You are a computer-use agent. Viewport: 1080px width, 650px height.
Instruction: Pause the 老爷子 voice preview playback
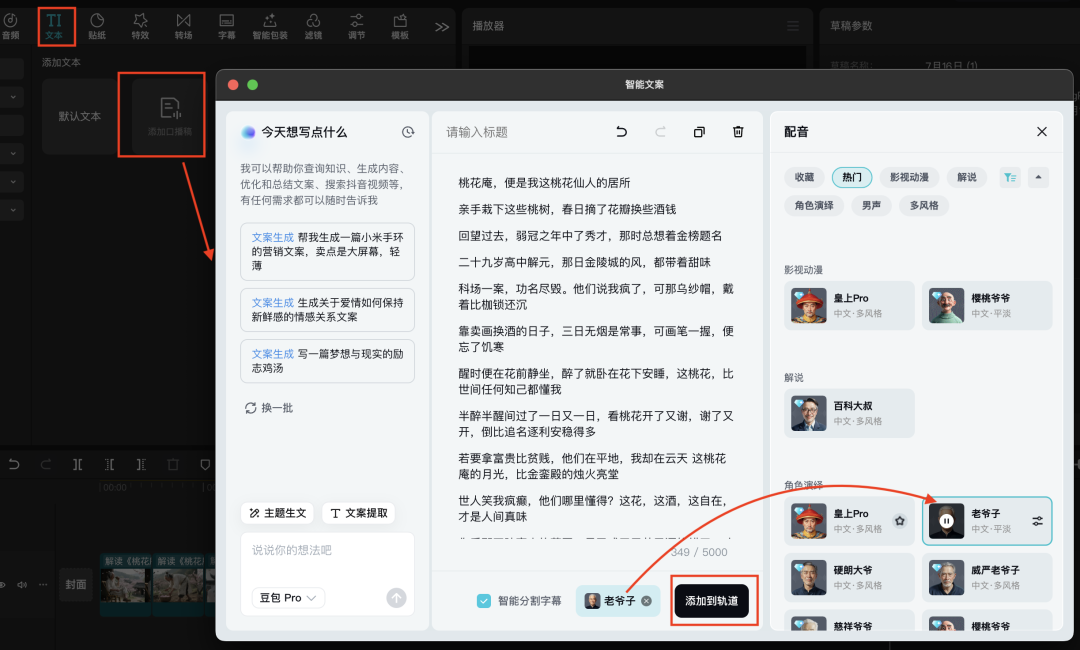coord(945,521)
